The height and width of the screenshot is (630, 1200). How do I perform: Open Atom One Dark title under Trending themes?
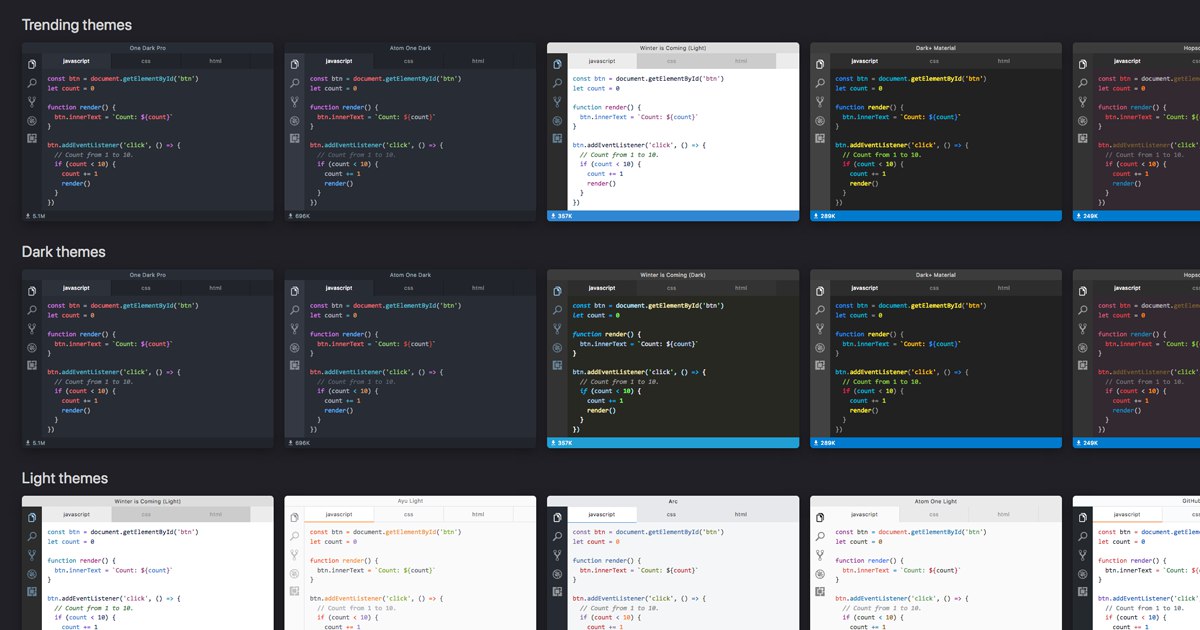click(x=410, y=48)
